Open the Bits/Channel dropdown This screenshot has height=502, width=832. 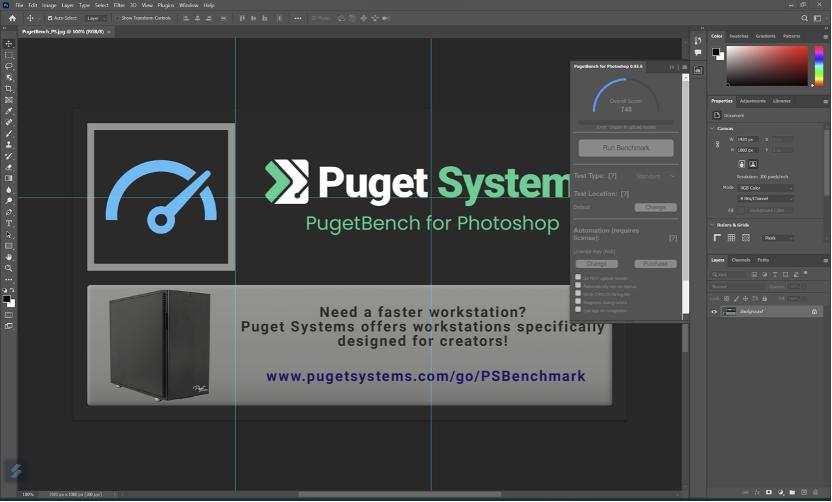tap(766, 198)
